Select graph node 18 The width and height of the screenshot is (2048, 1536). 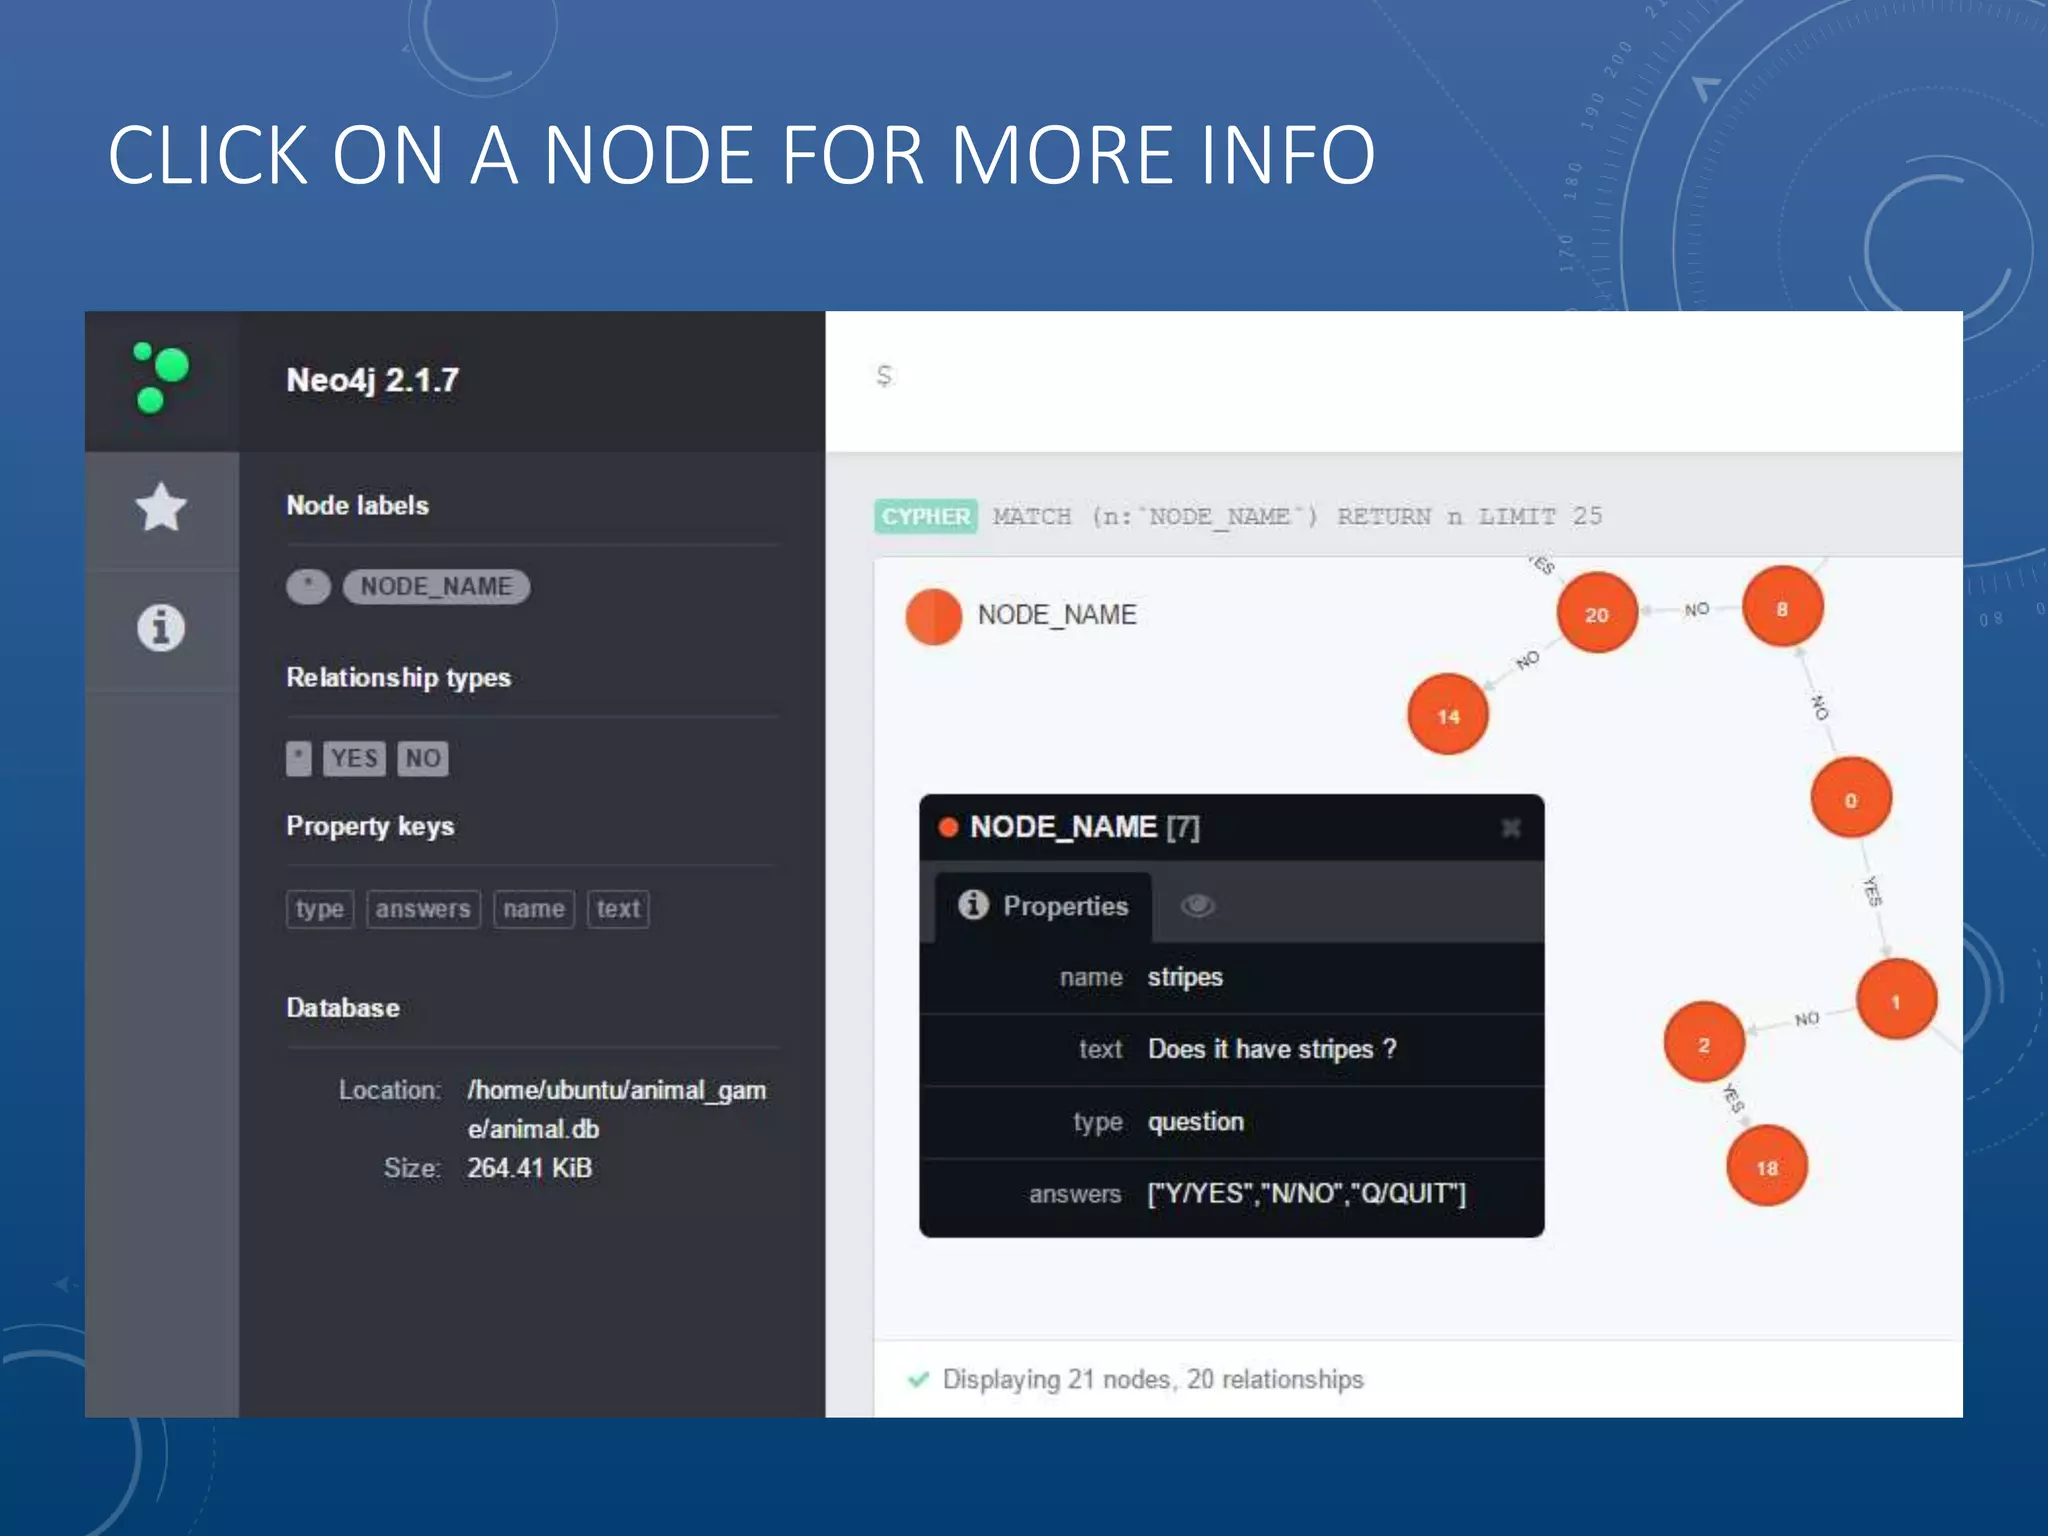[x=1767, y=1166]
